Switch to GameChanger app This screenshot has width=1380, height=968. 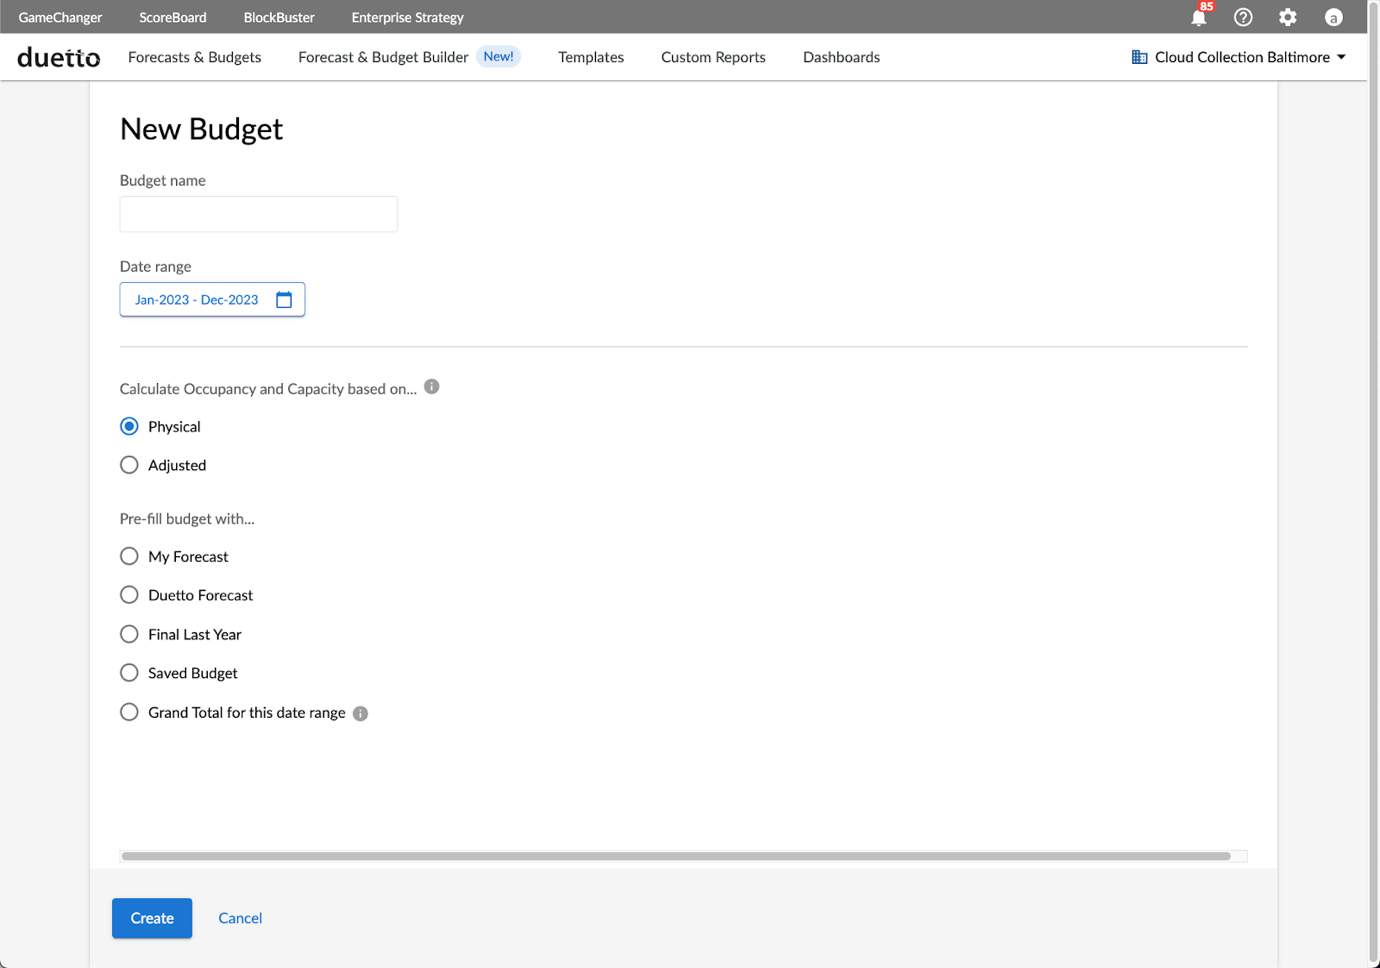pos(60,17)
